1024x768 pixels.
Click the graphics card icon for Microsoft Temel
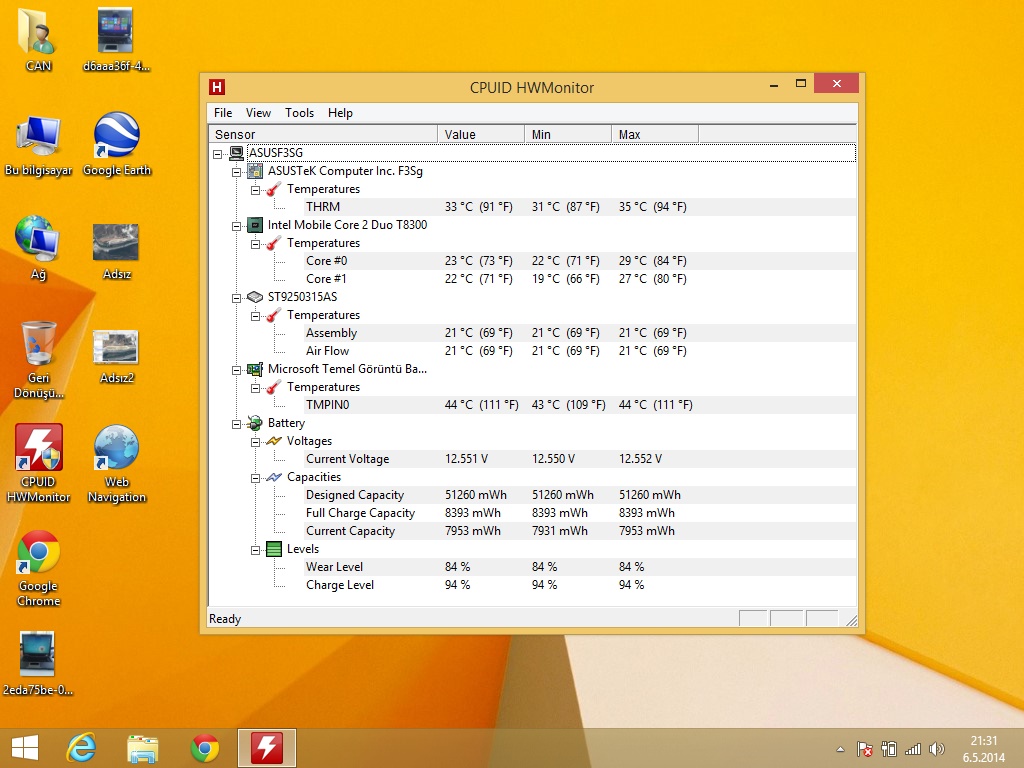(x=255, y=370)
